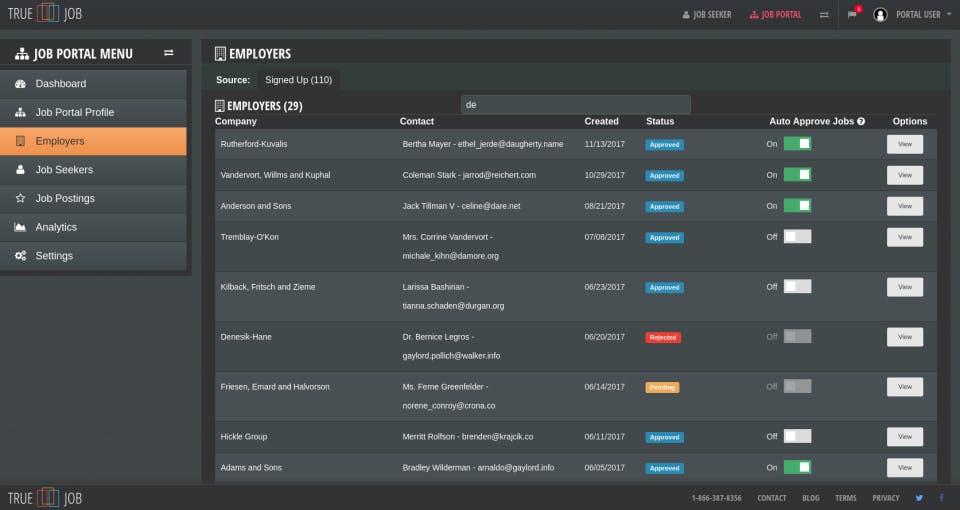
Task: Enable auto approve for Tremblay-O'Kon
Action: pyautogui.click(x=797, y=236)
